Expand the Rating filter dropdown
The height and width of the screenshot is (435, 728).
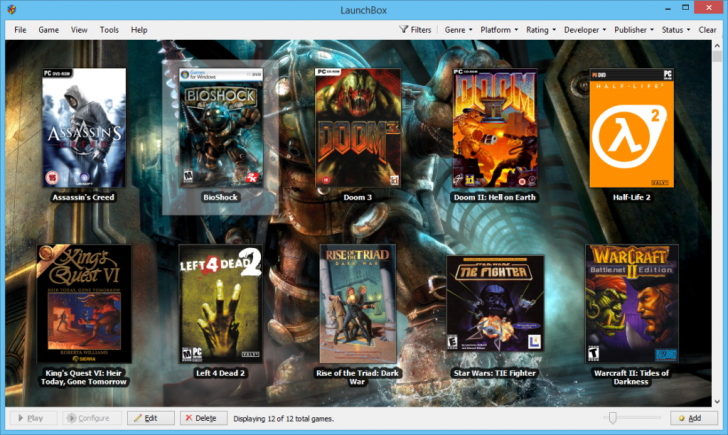coord(540,30)
